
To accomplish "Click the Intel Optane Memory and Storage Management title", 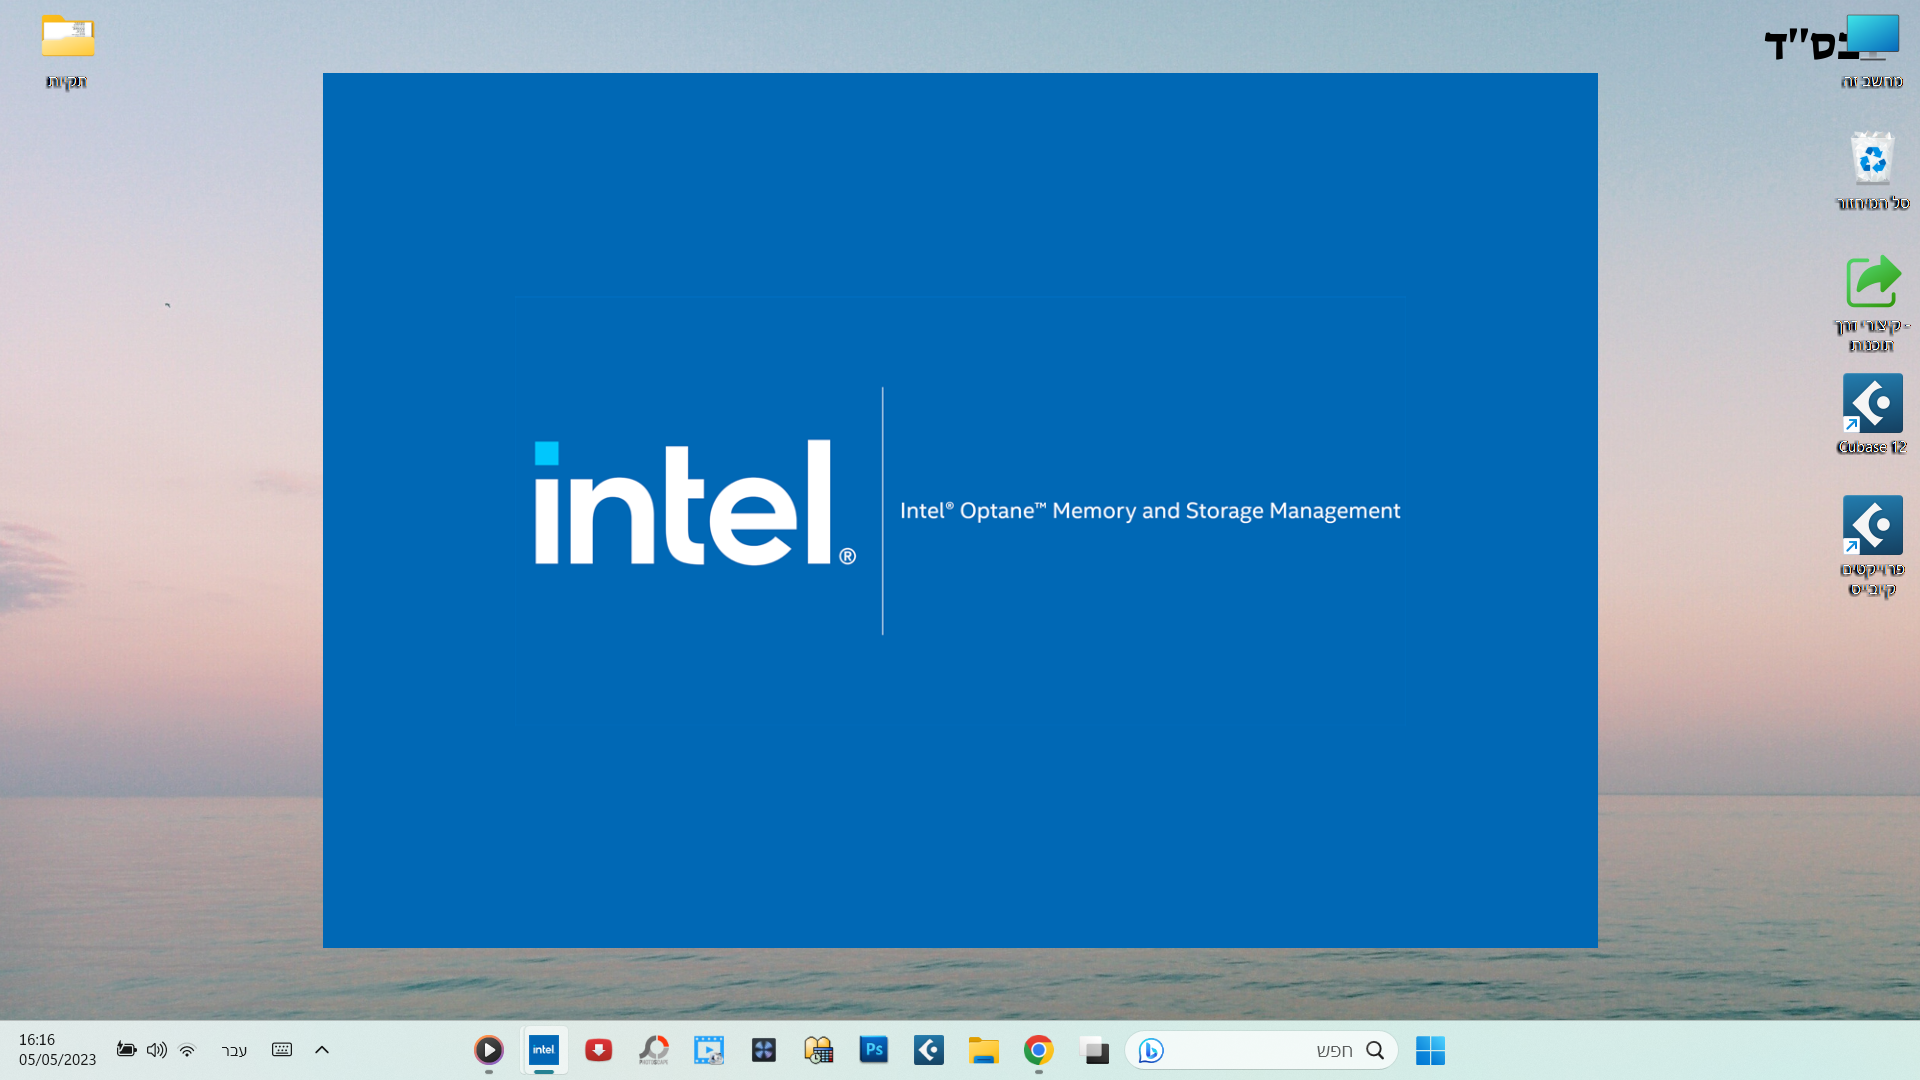I will click(x=1150, y=511).
